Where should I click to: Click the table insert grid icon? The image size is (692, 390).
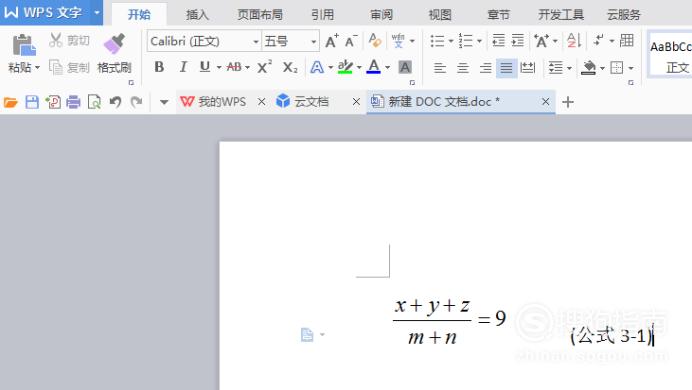pos(627,41)
